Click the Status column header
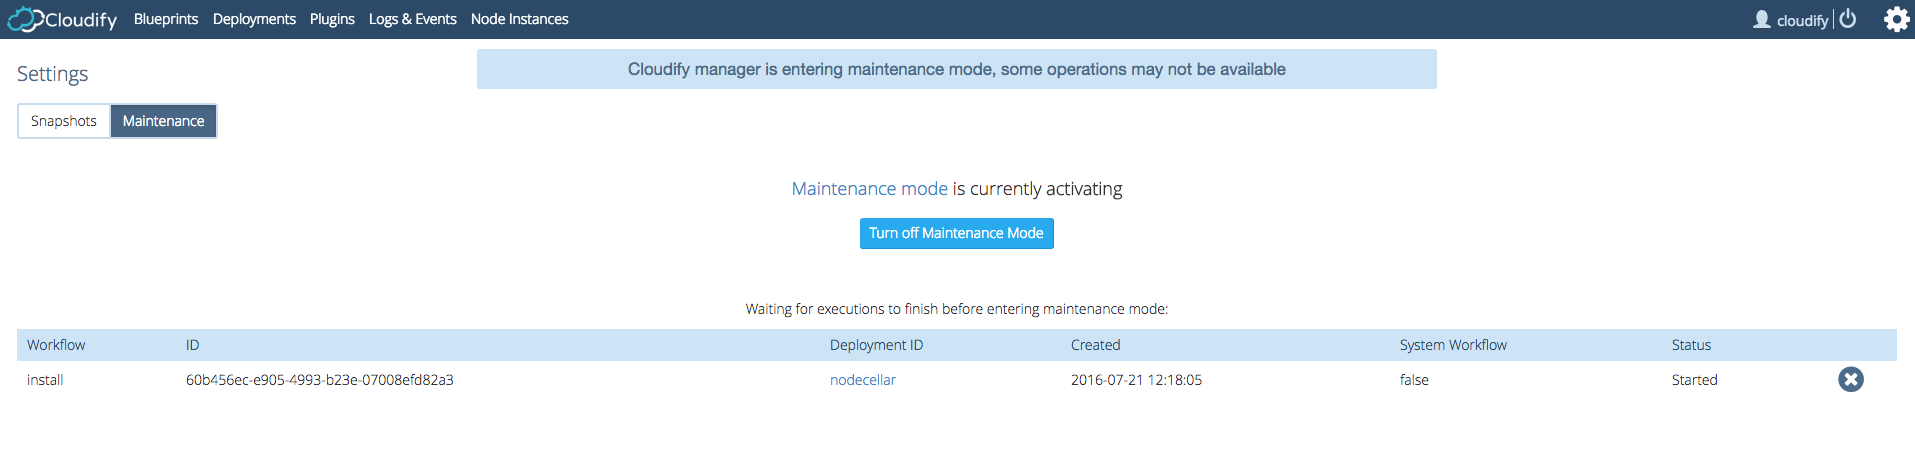1915x464 pixels. pos(1691,345)
